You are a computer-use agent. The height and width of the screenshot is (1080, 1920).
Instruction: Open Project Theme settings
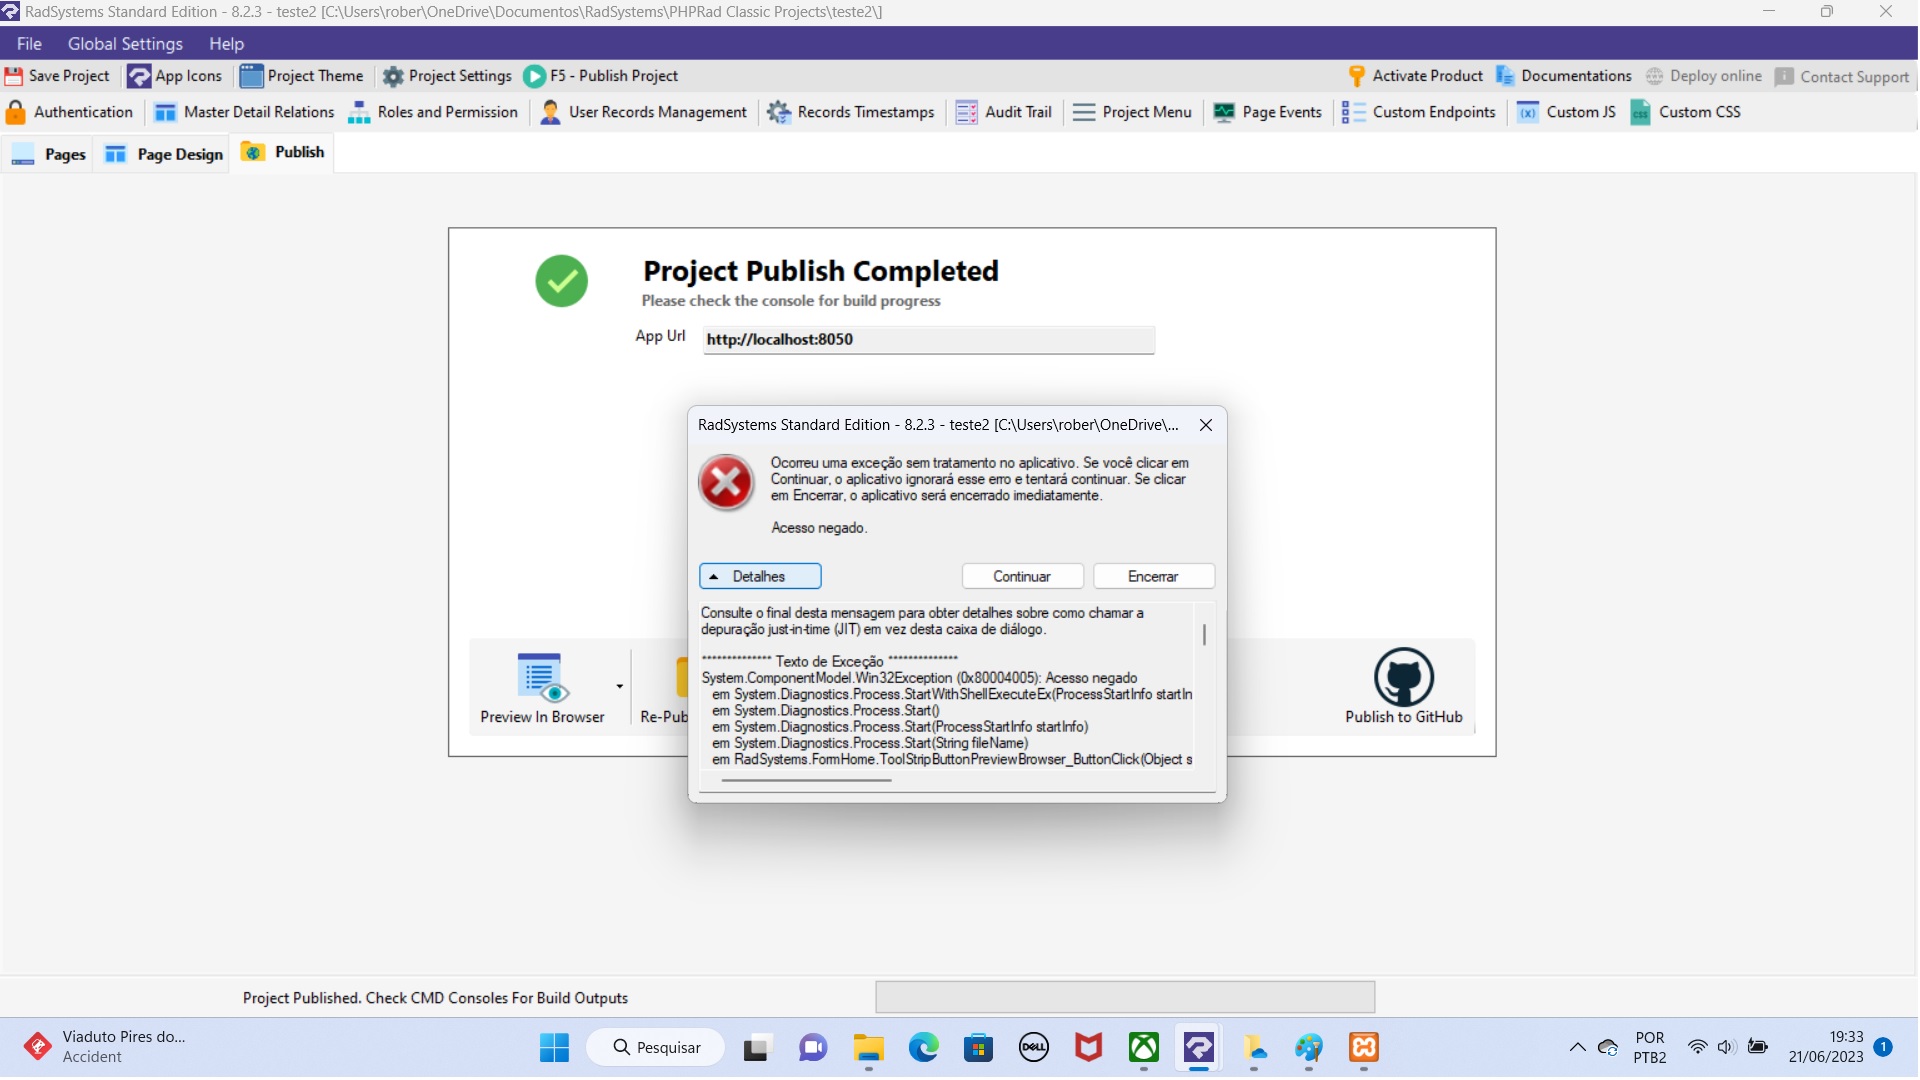(302, 76)
